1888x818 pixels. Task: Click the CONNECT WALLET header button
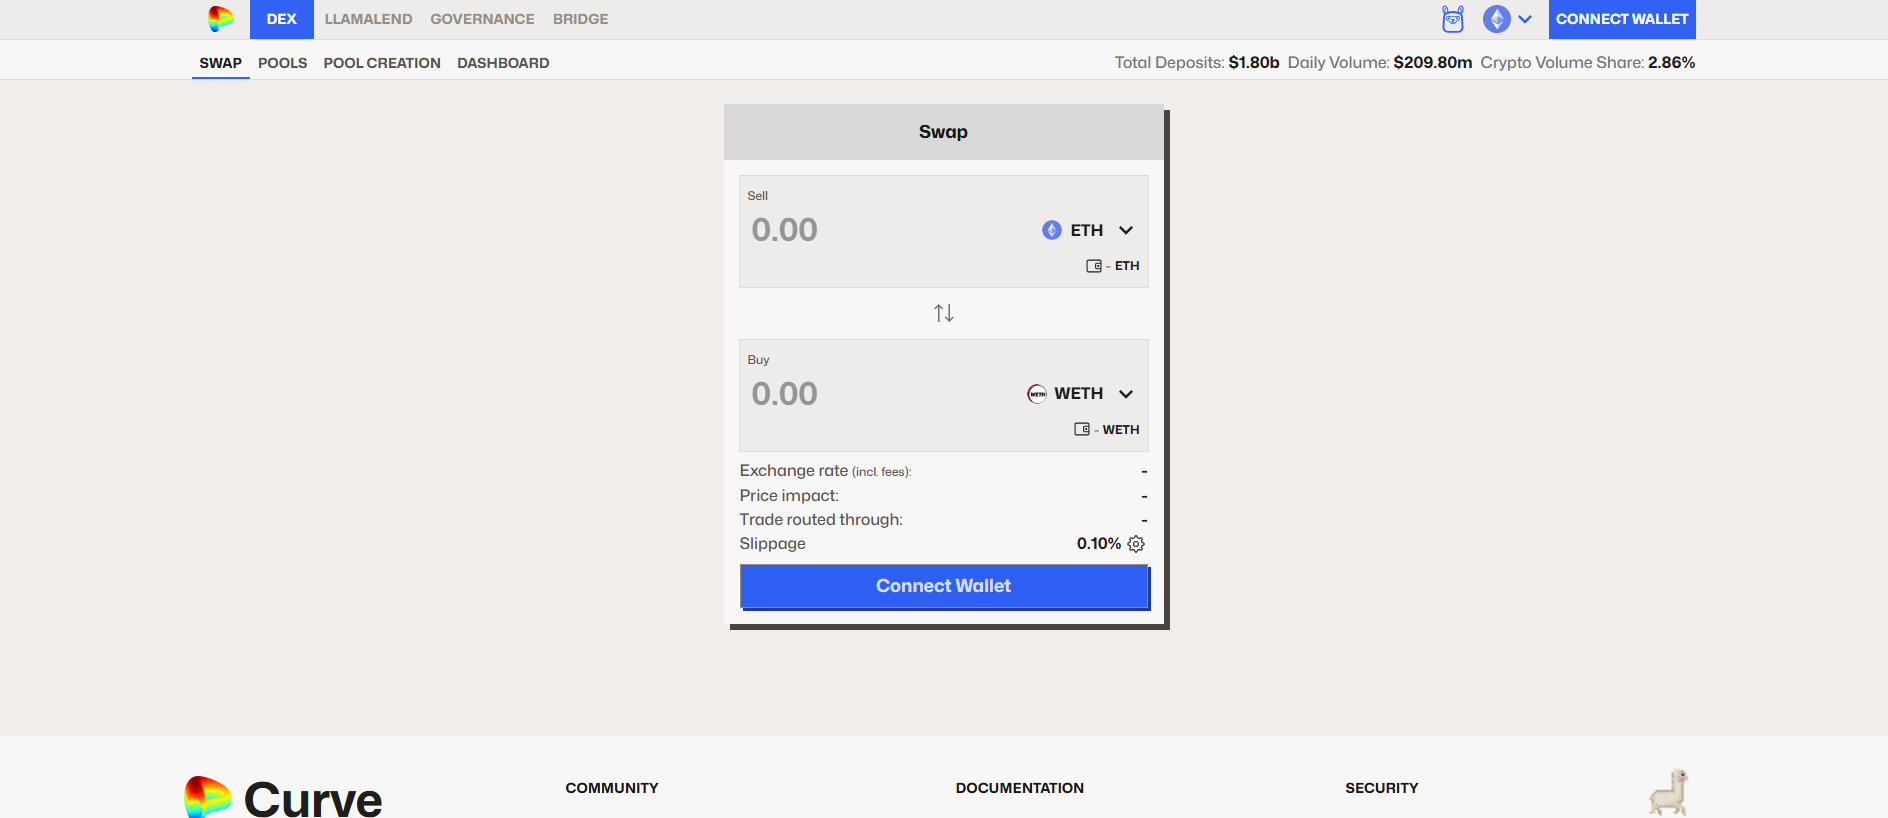pyautogui.click(x=1622, y=19)
